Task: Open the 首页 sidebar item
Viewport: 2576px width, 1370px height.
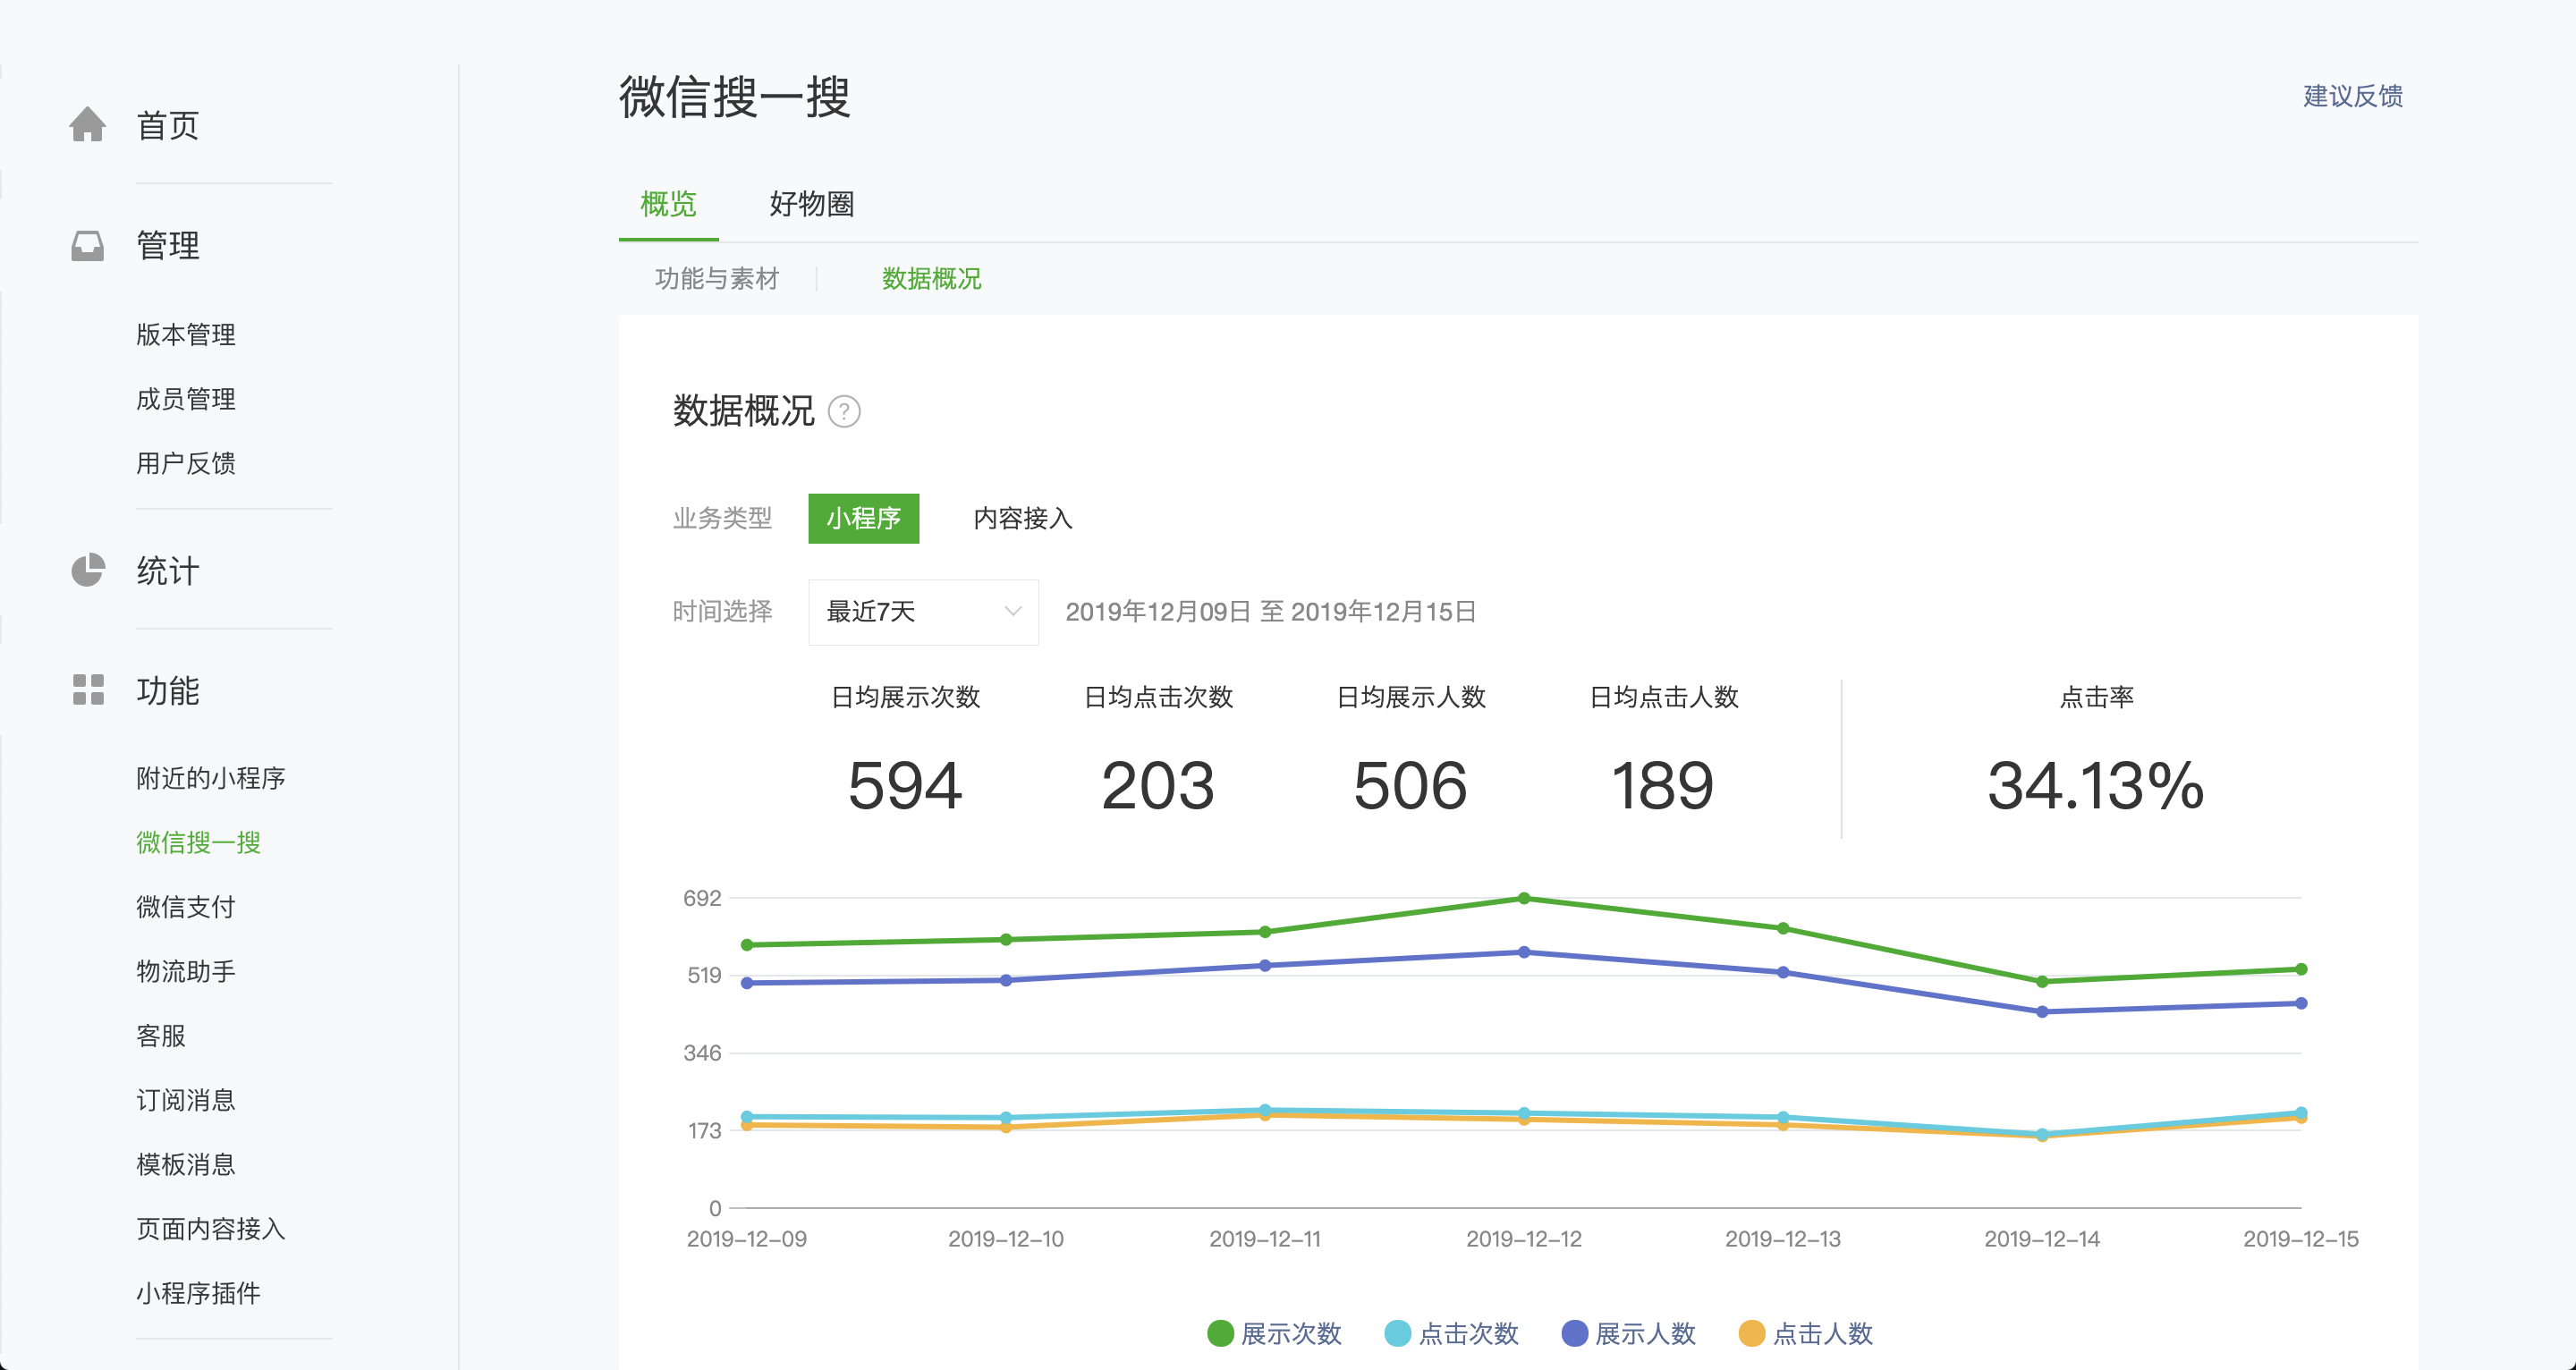Action: coord(168,126)
